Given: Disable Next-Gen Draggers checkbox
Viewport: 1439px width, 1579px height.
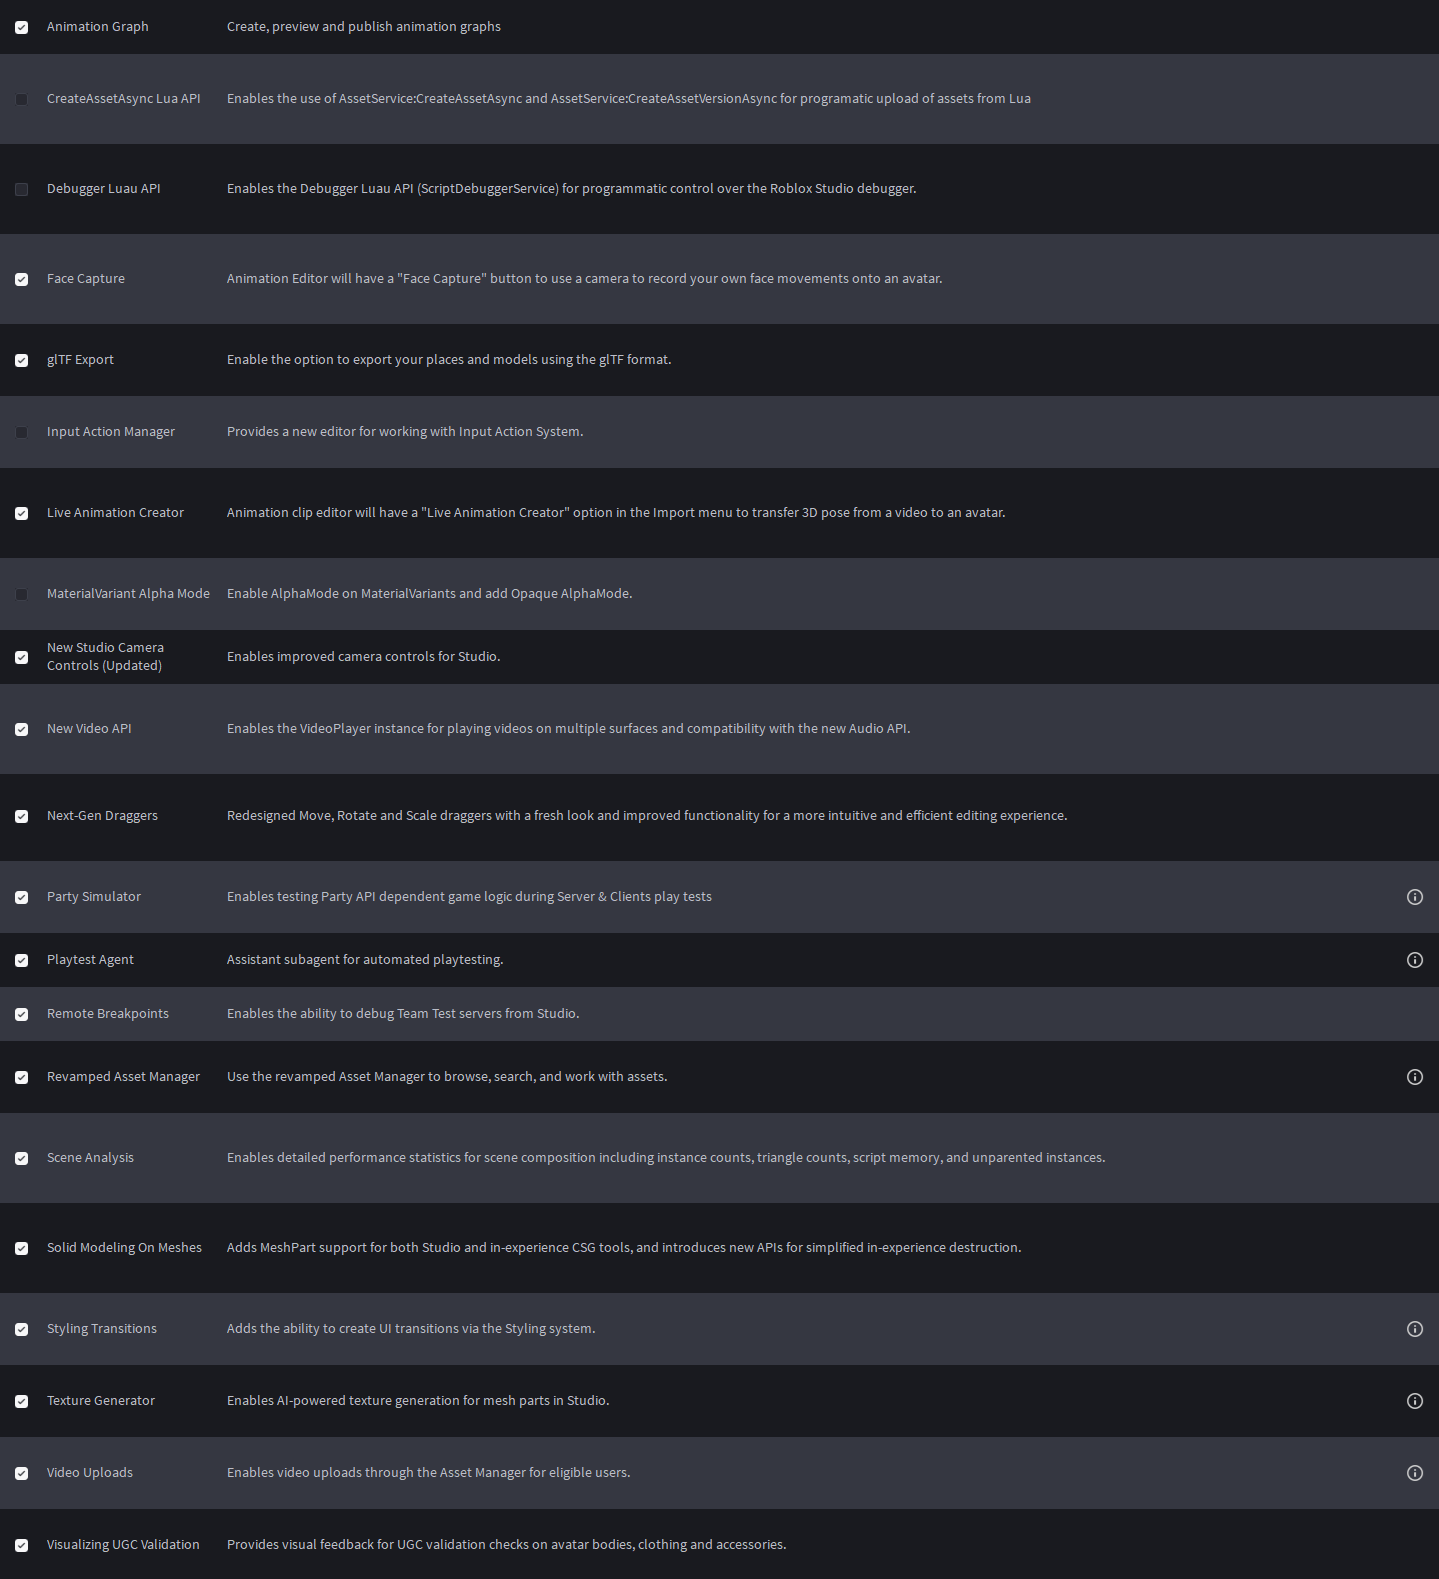Looking at the screenshot, I should [x=21, y=816].
